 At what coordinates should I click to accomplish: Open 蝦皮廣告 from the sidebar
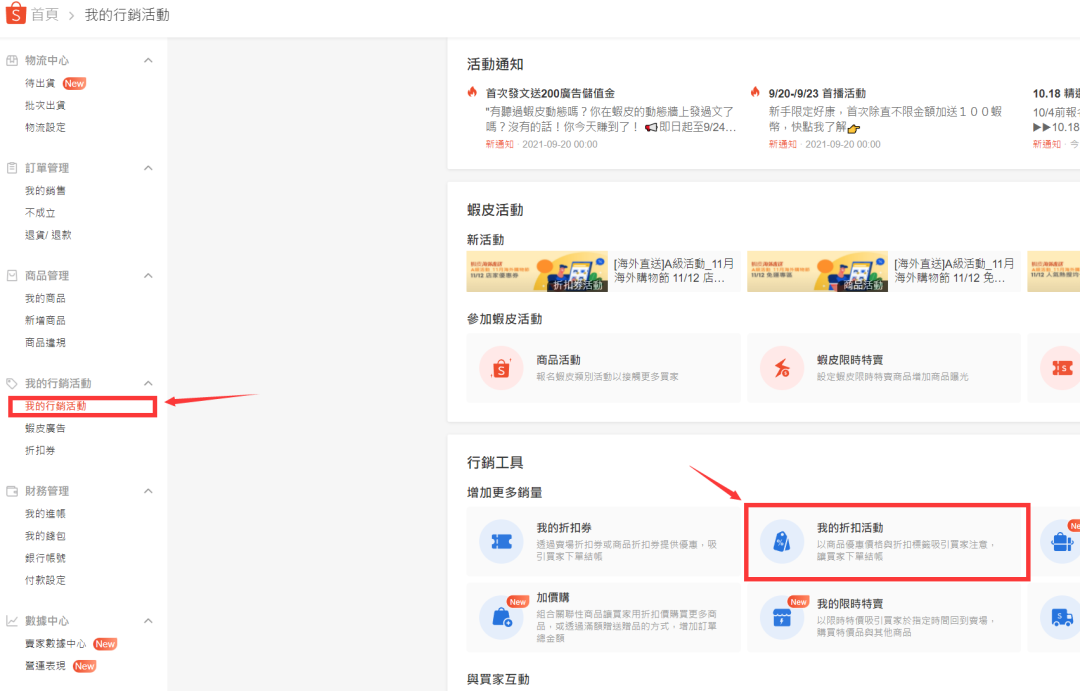pyautogui.click(x=43, y=427)
